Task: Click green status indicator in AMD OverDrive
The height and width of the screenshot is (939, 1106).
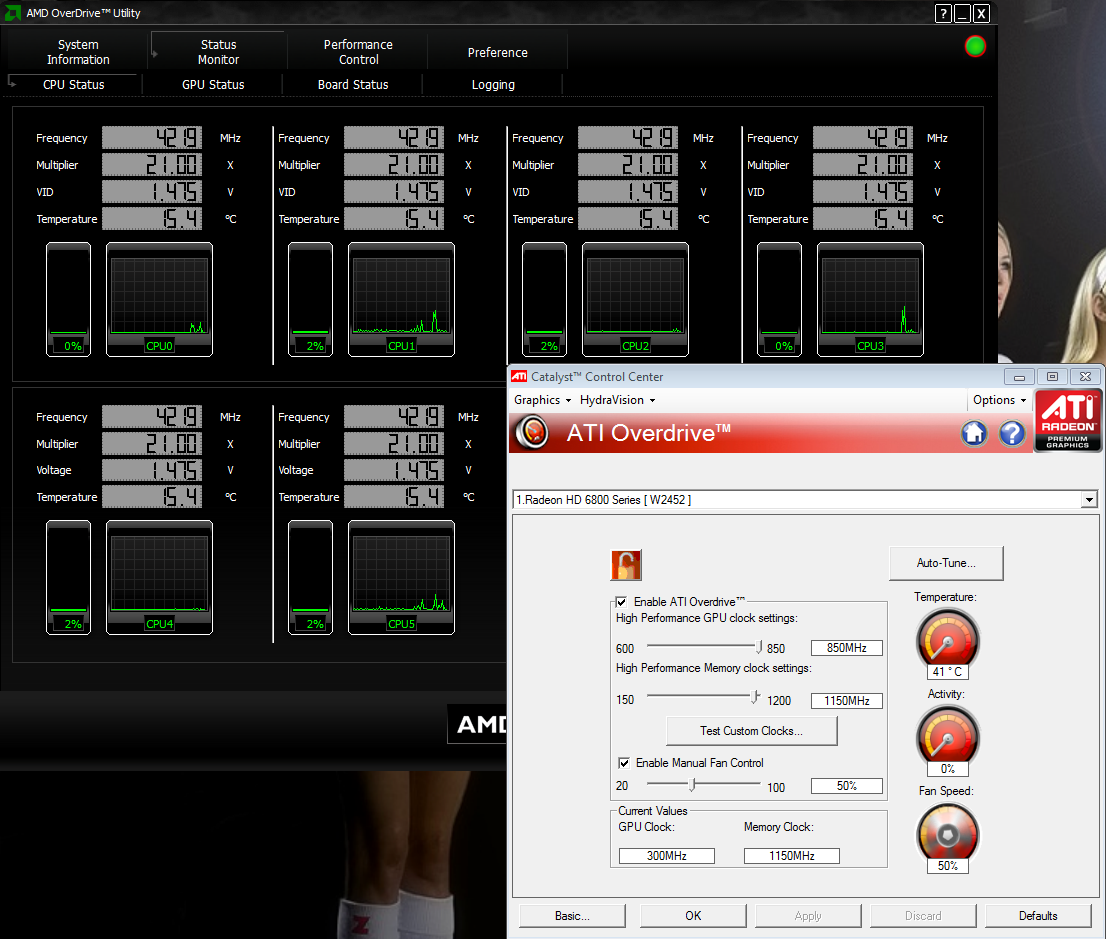Action: pyautogui.click(x=976, y=47)
